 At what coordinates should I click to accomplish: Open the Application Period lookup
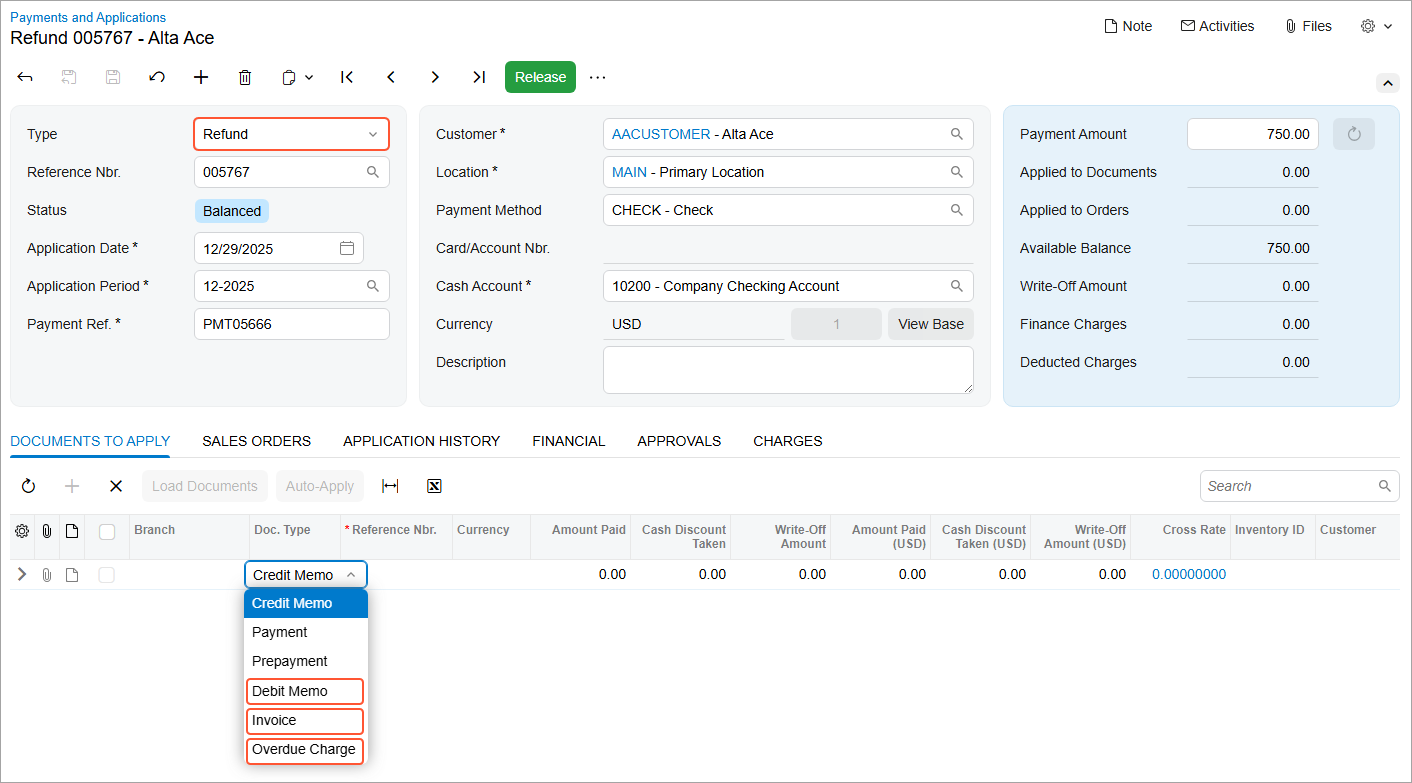pyautogui.click(x=373, y=286)
